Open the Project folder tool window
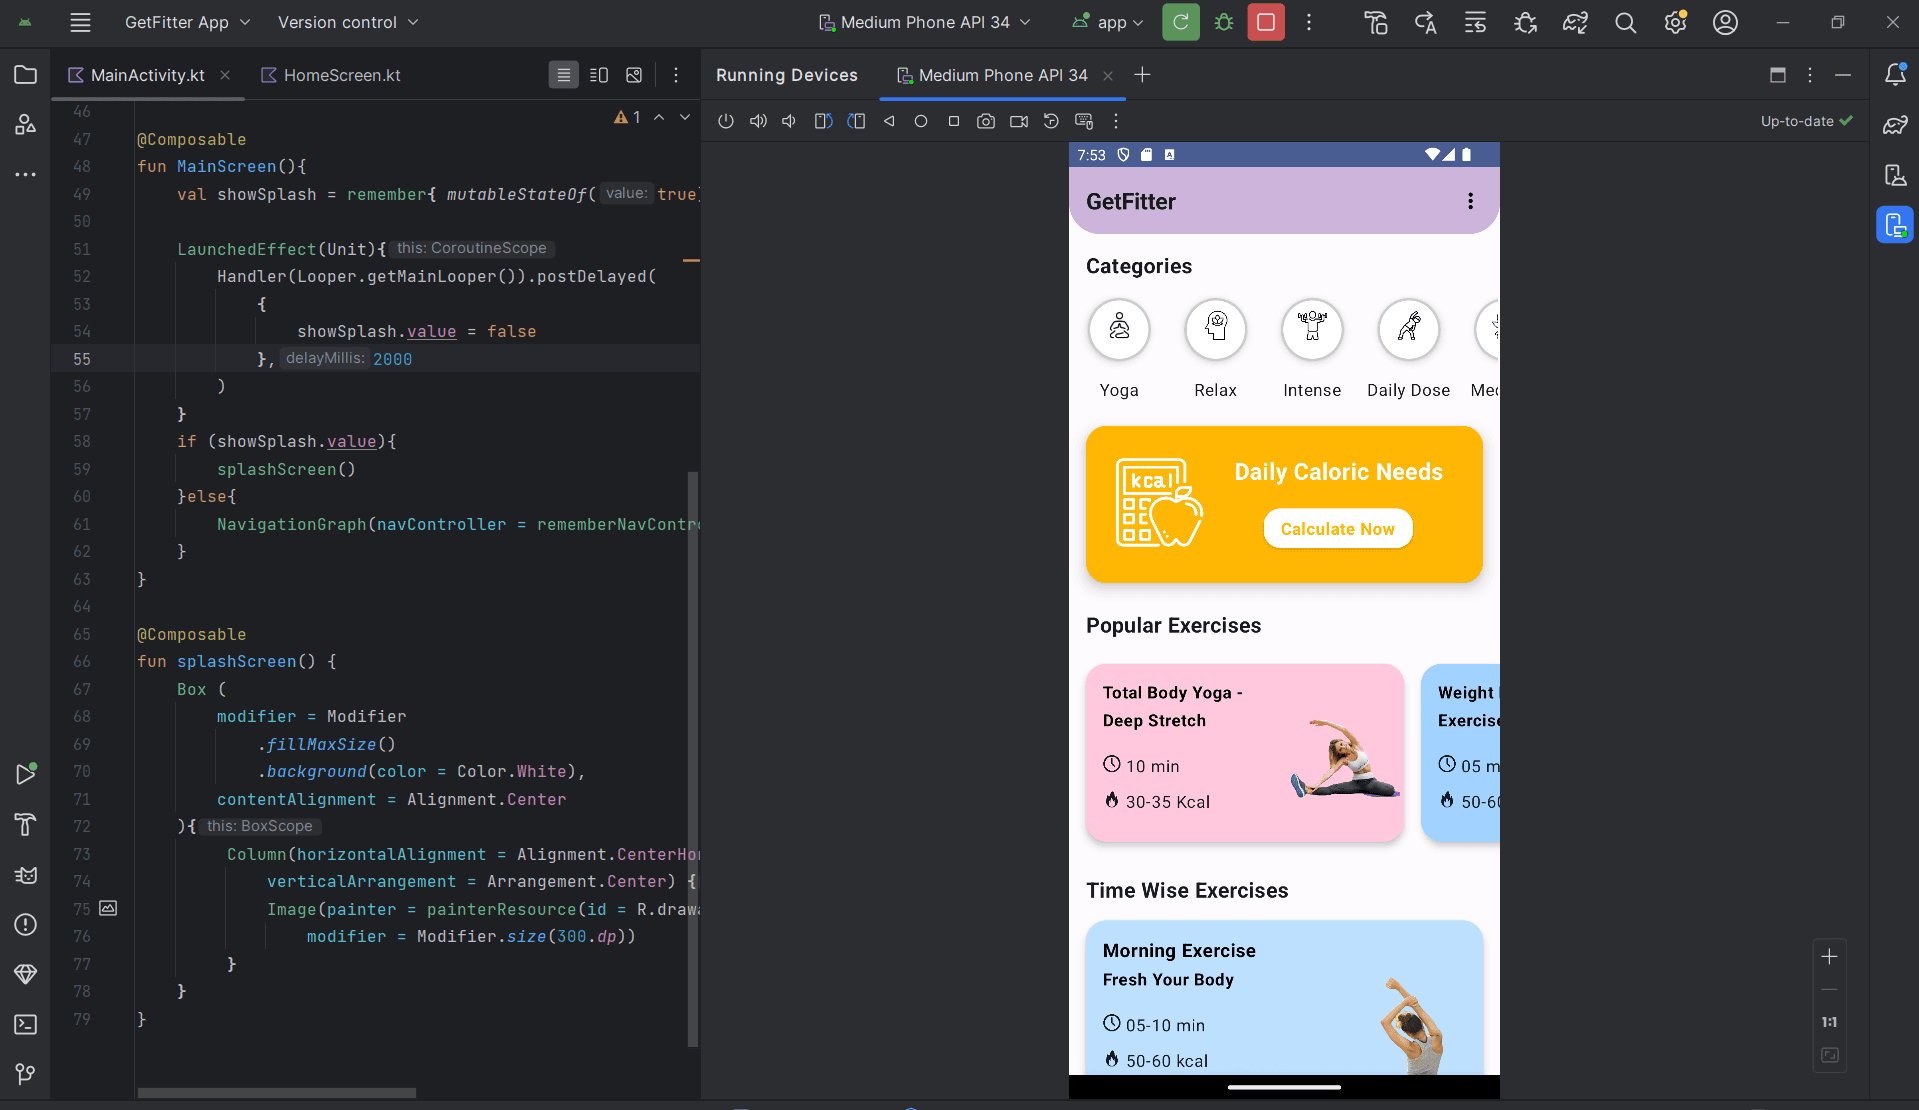The width and height of the screenshot is (1919, 1110). click(x=26, y=75)
